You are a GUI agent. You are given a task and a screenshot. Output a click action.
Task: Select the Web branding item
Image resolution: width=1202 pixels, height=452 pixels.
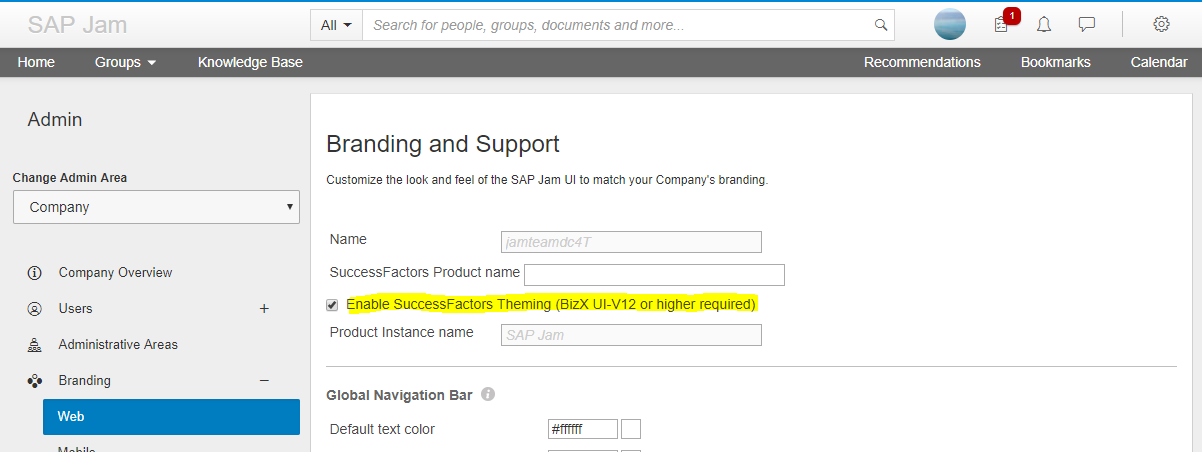(171, 417)
